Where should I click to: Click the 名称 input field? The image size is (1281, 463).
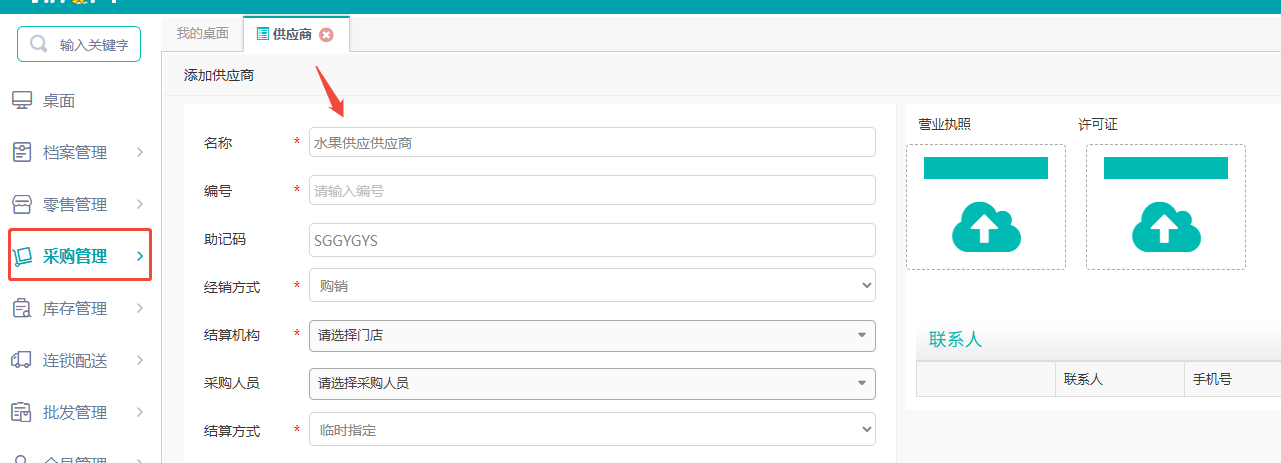[592, 143]
